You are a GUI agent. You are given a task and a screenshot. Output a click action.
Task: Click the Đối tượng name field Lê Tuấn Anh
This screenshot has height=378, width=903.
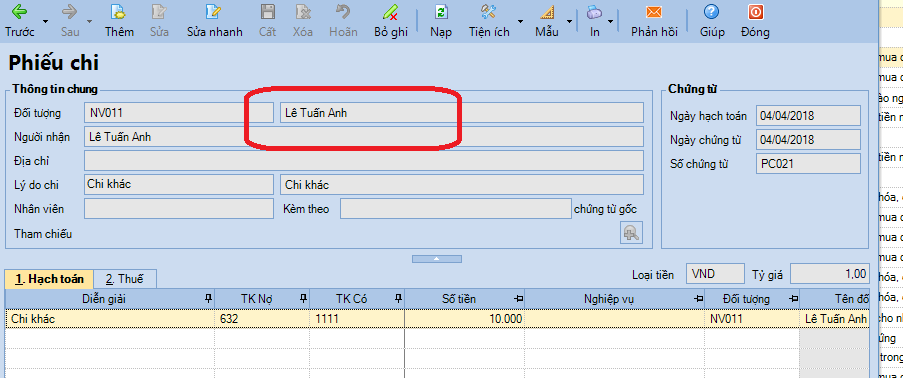coord(462,113)
